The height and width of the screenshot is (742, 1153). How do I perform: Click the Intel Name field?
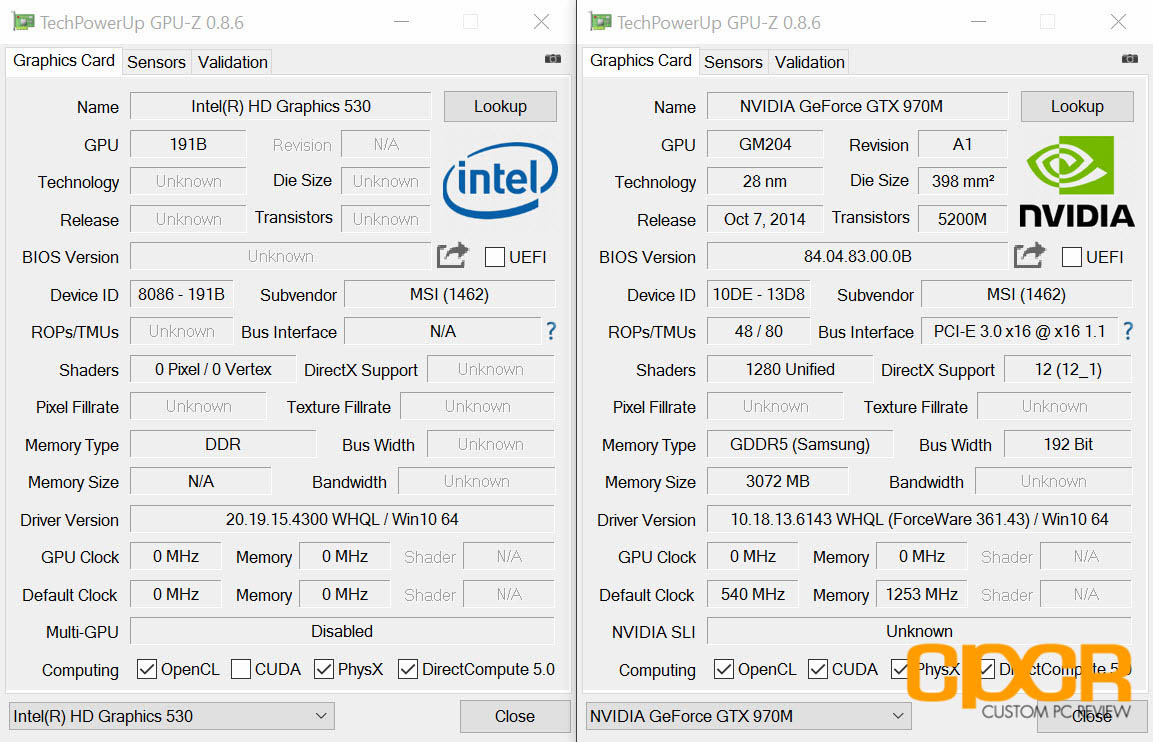(280, 107)
